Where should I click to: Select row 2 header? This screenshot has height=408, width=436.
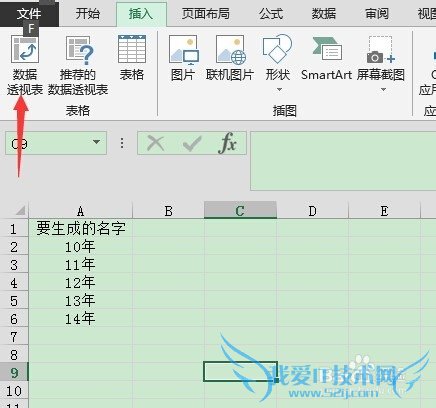click(x=14, y=247)
